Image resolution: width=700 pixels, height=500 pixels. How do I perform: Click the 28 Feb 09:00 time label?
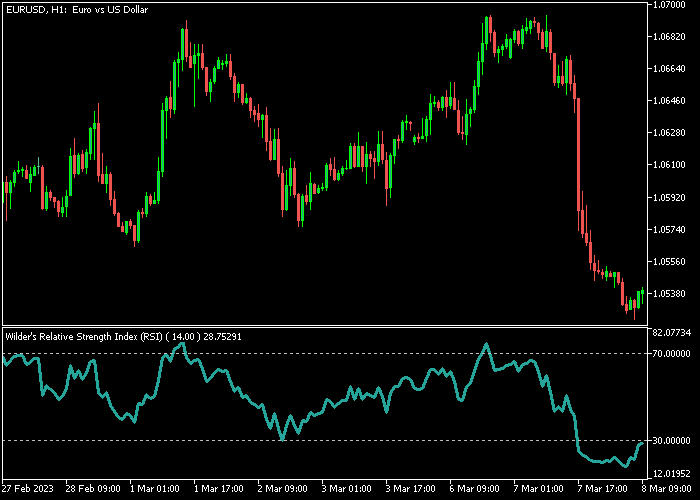[93, 488]
